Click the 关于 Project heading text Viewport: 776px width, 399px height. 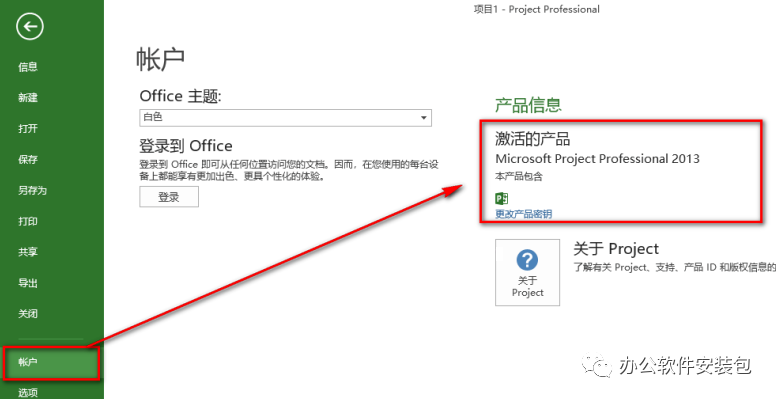[x=616, y=249]
